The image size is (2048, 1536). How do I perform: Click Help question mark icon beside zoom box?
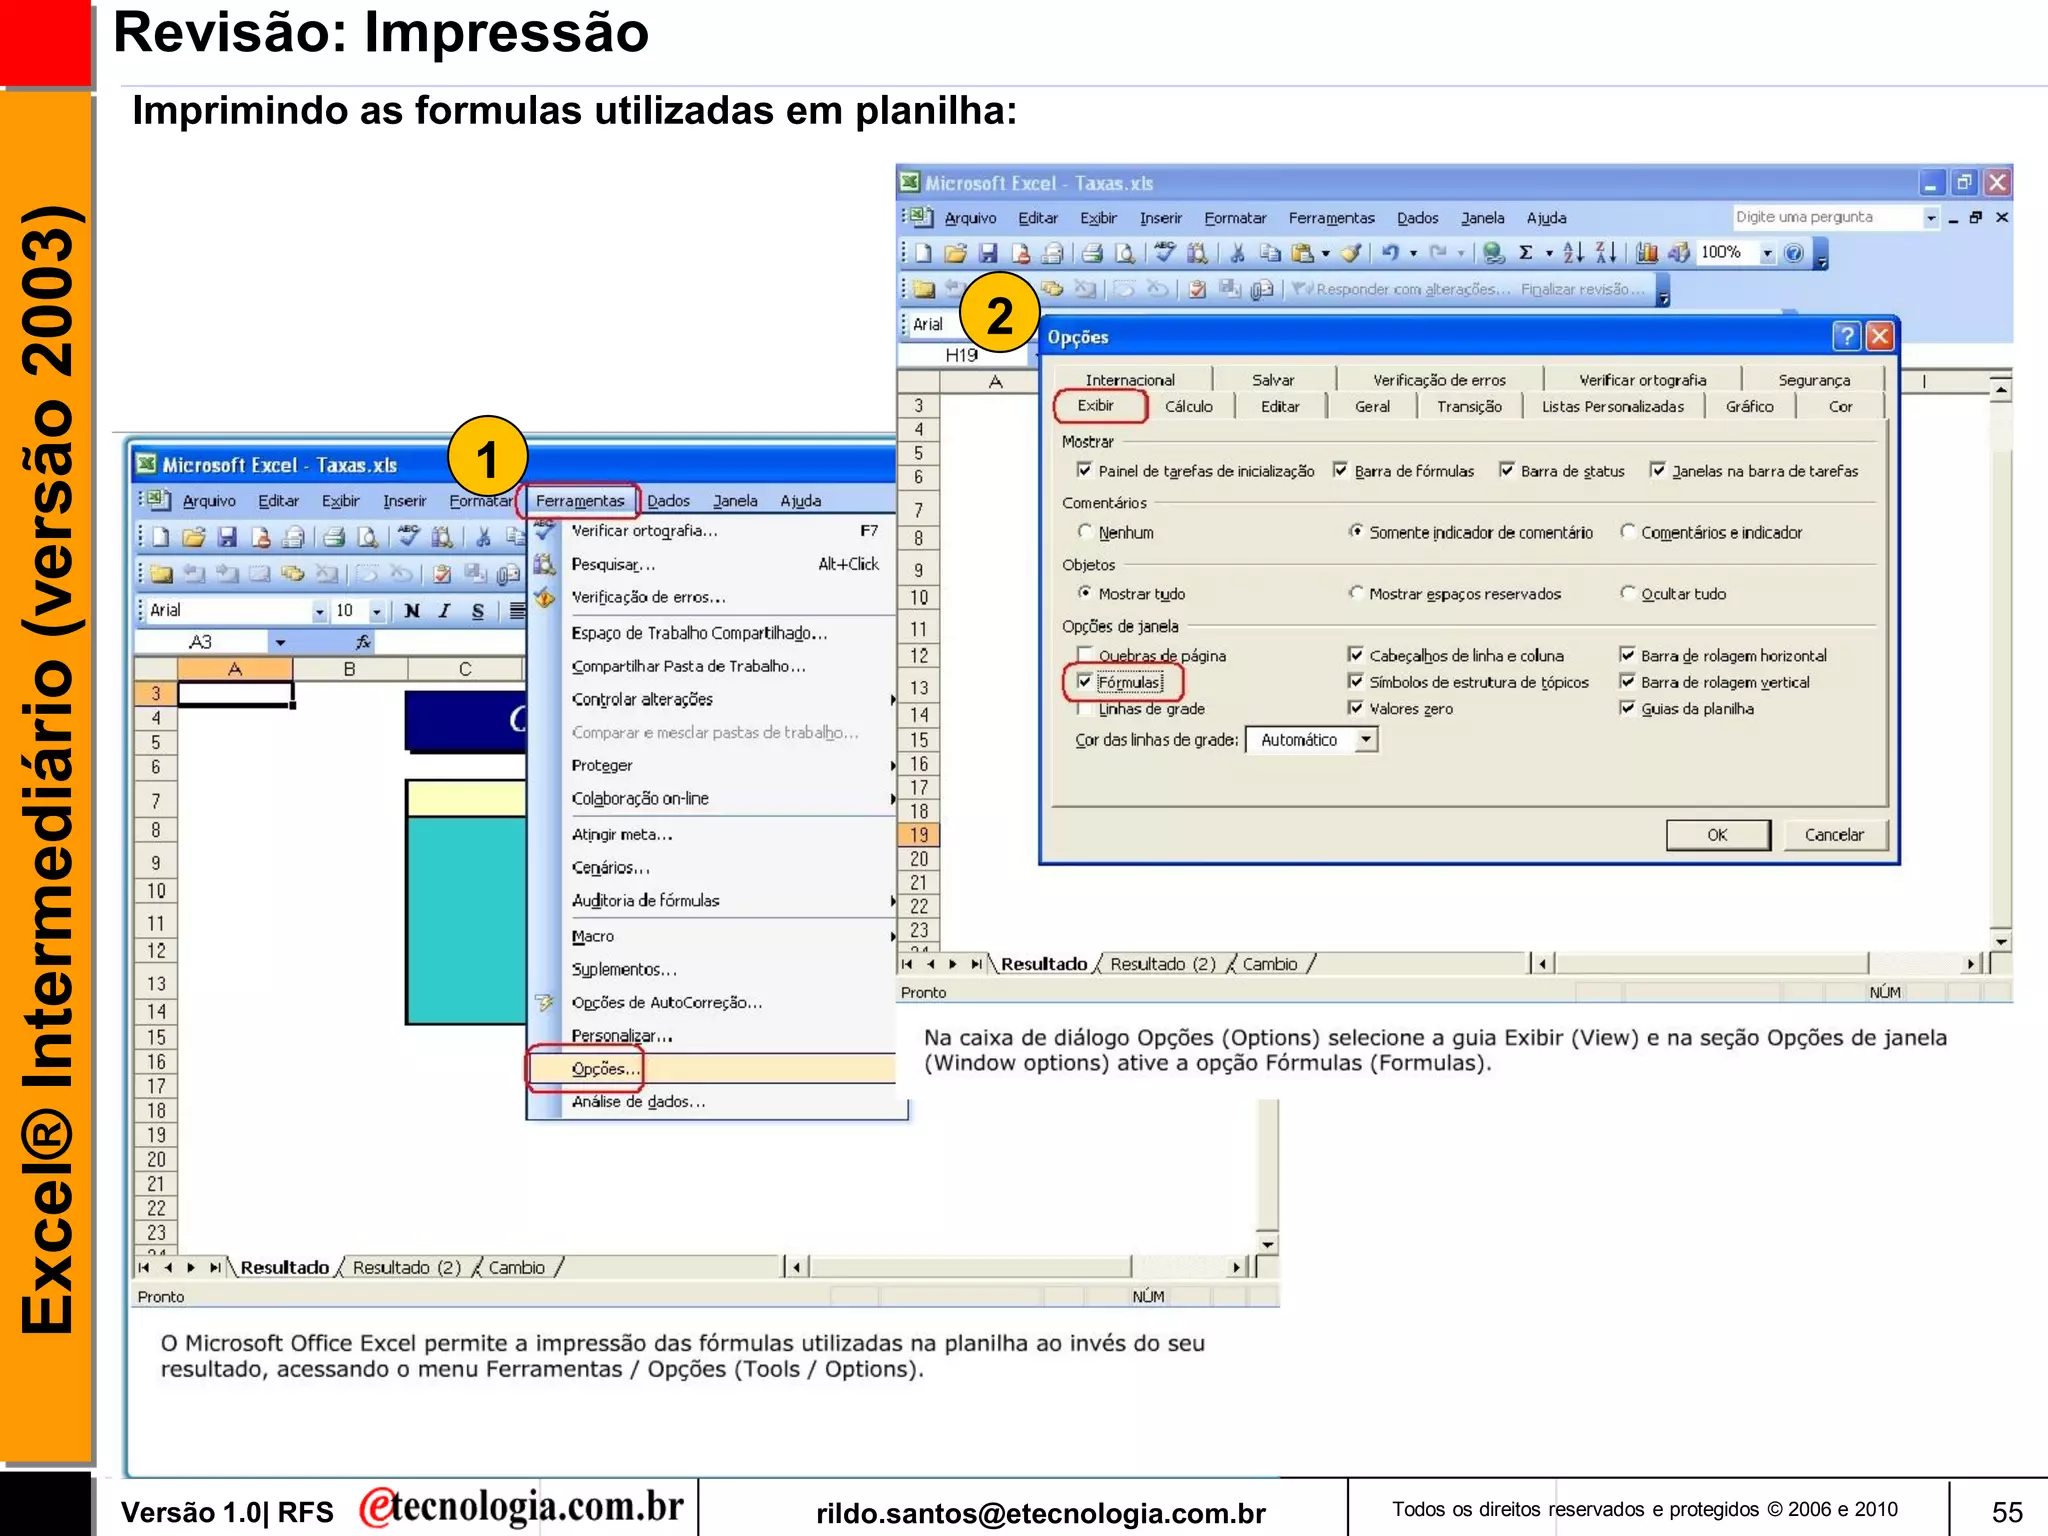[x=1794, y=253]
